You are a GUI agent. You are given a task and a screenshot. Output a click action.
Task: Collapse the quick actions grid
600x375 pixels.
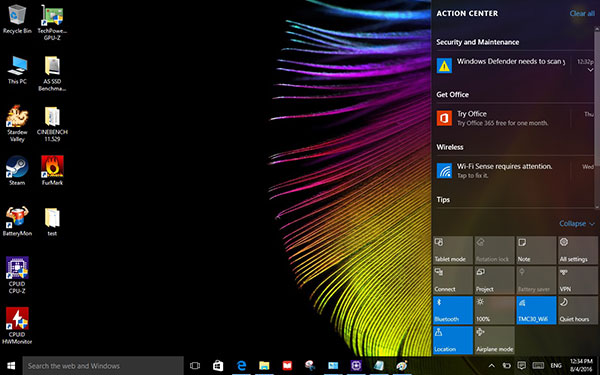(x=577, y=223)
